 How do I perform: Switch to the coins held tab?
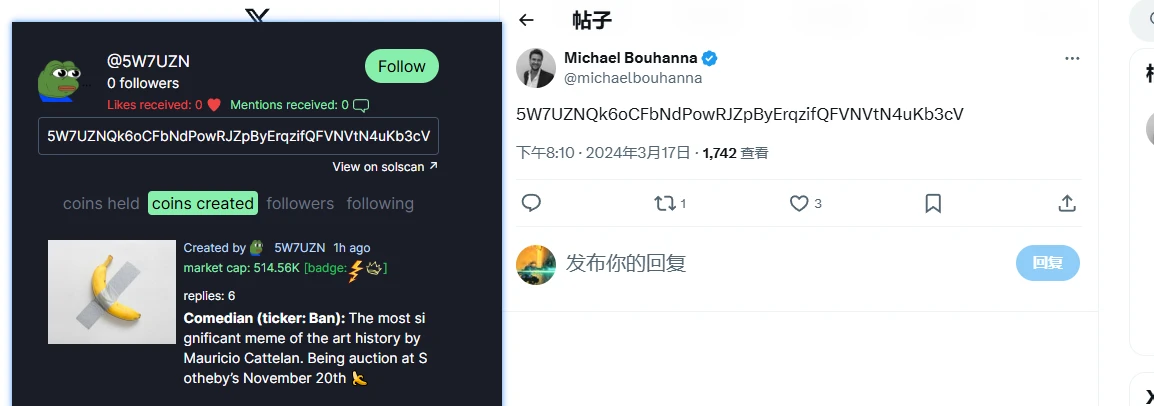(101, 203)
